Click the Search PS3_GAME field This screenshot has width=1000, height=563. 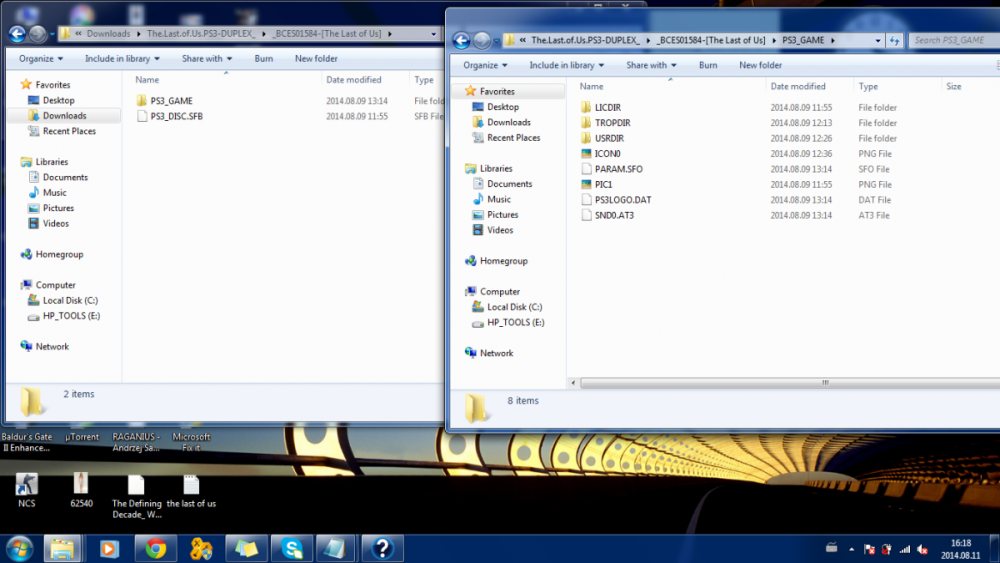(953, 40)
